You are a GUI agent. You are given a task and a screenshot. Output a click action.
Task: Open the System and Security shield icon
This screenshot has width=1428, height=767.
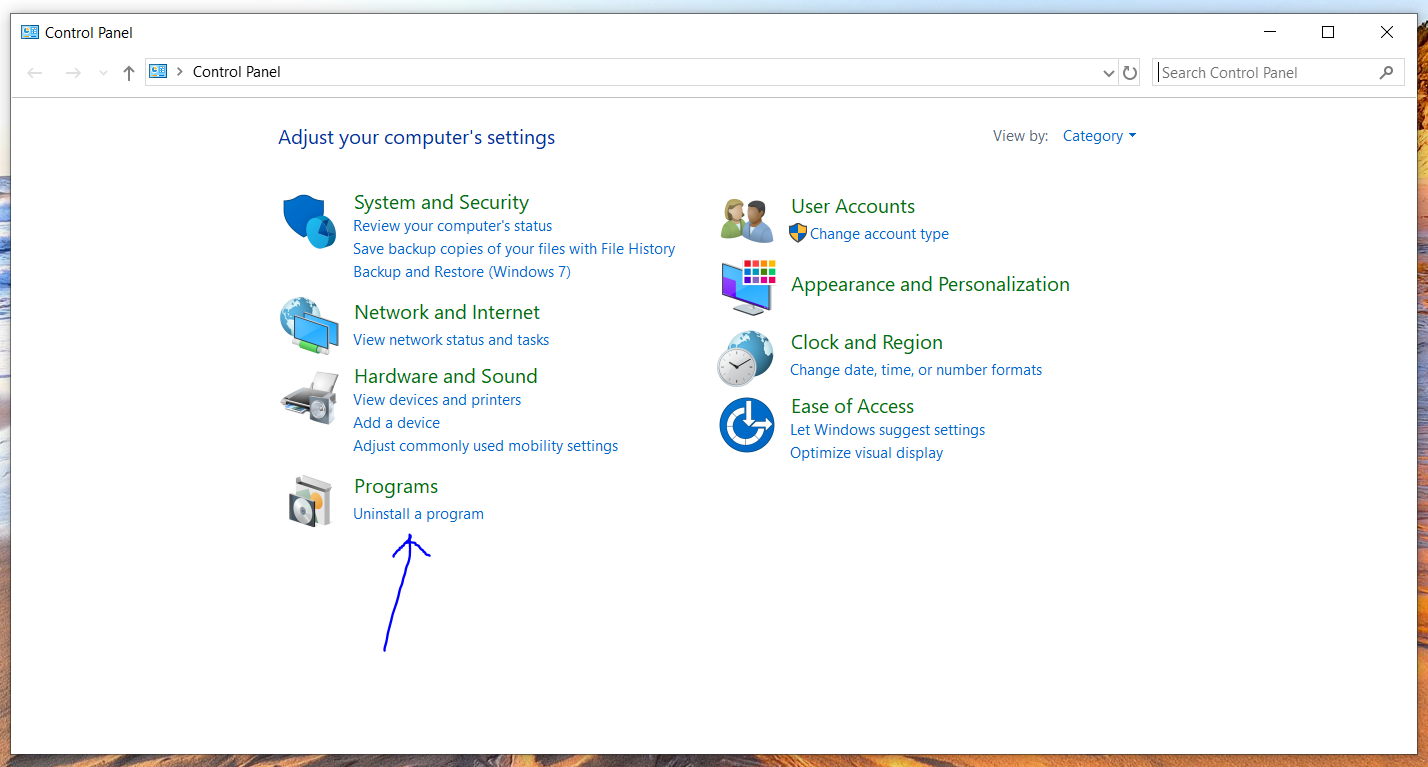(x=308, y=222)
